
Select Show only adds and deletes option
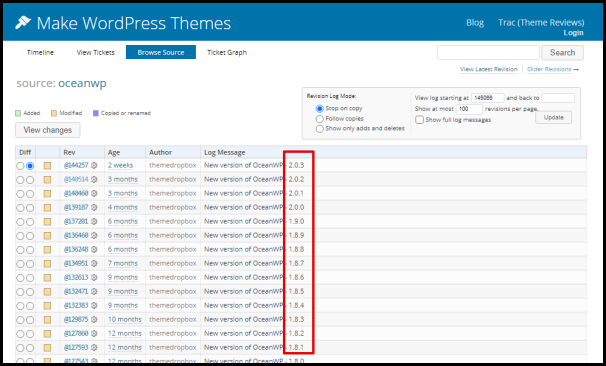point(320,129)
